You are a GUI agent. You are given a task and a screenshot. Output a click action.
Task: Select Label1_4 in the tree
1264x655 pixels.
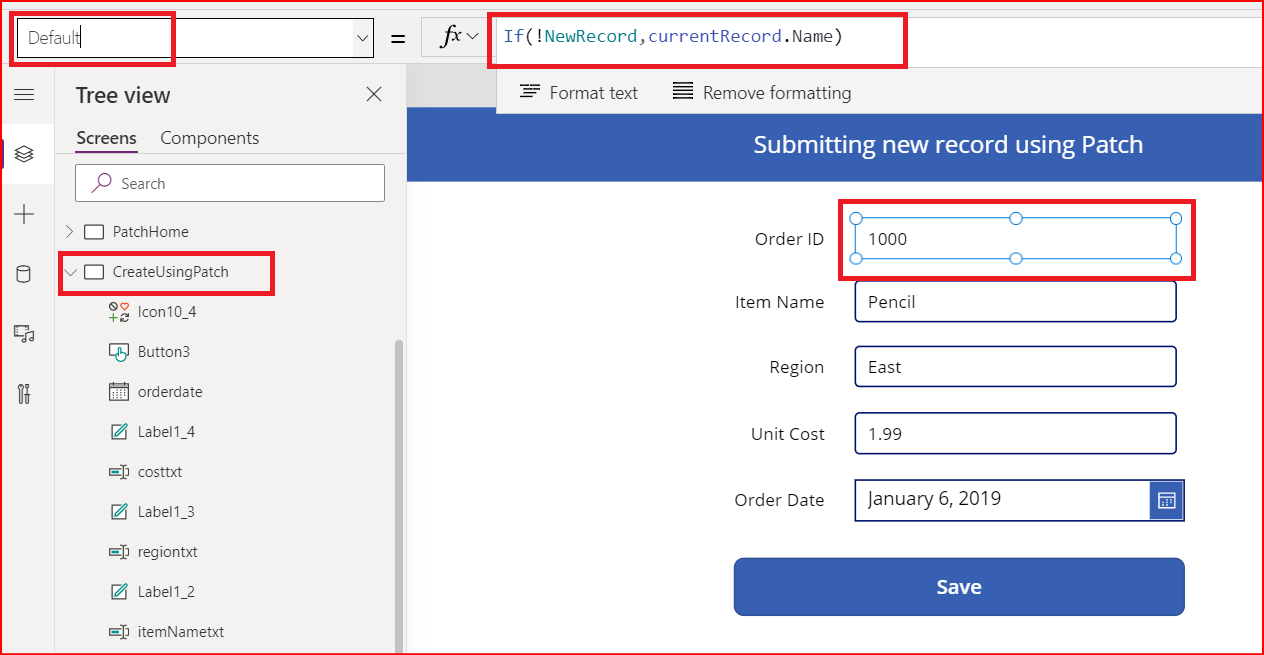click(166, 432)
